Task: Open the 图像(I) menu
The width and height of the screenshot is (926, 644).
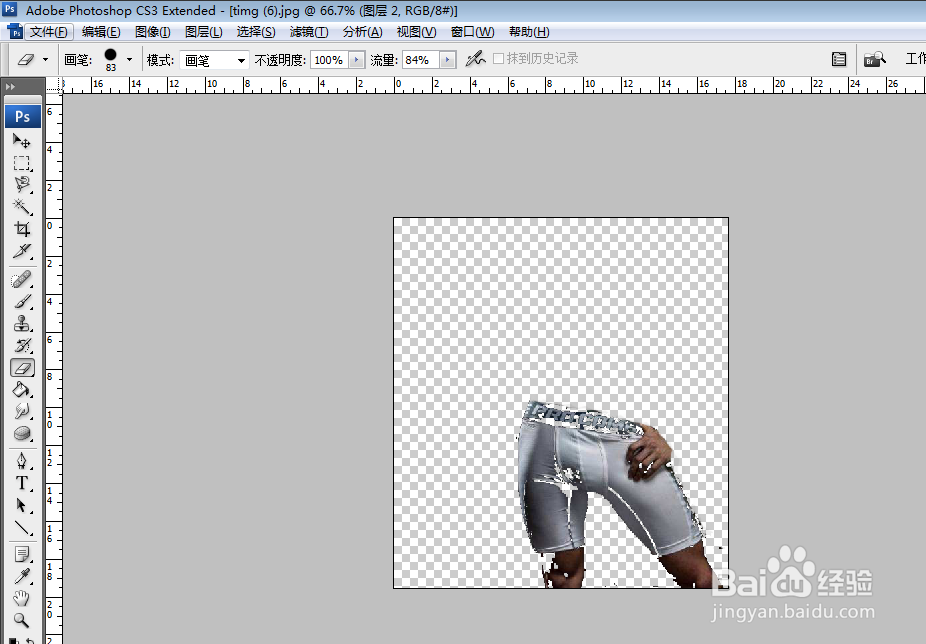Action: (x=152, y=32)
